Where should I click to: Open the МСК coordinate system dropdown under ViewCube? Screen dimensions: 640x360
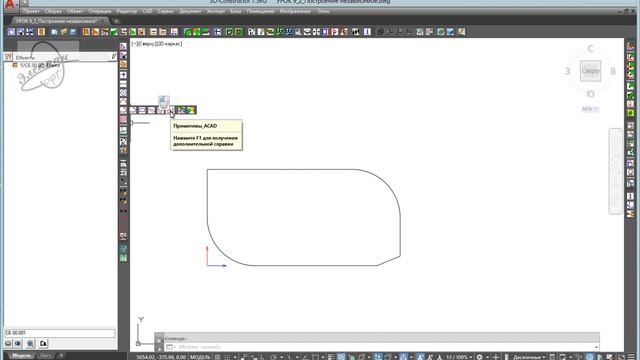(x=590, y=109)
